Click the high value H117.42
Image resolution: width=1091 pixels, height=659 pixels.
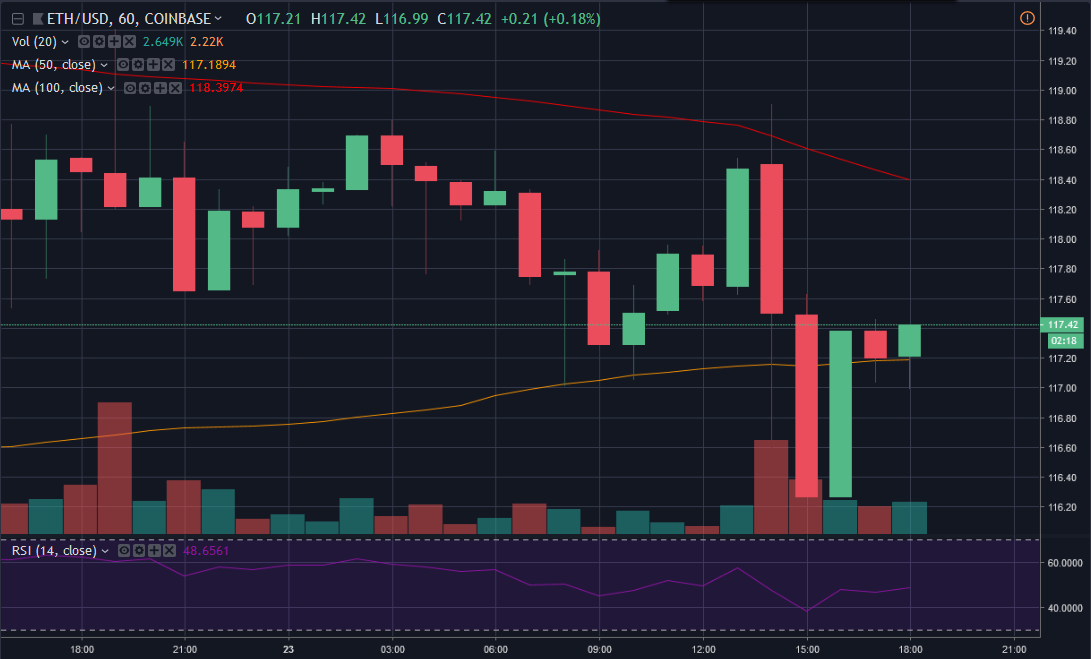pyautogui.click(x=338, y=19)
